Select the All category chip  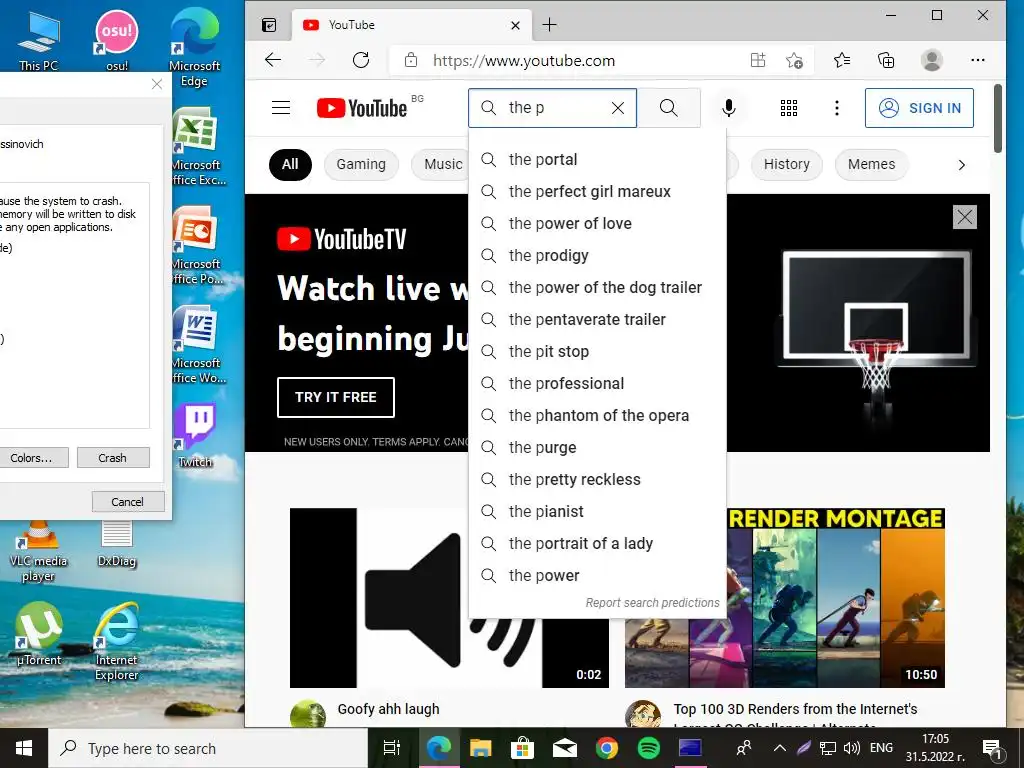[290, 165]
